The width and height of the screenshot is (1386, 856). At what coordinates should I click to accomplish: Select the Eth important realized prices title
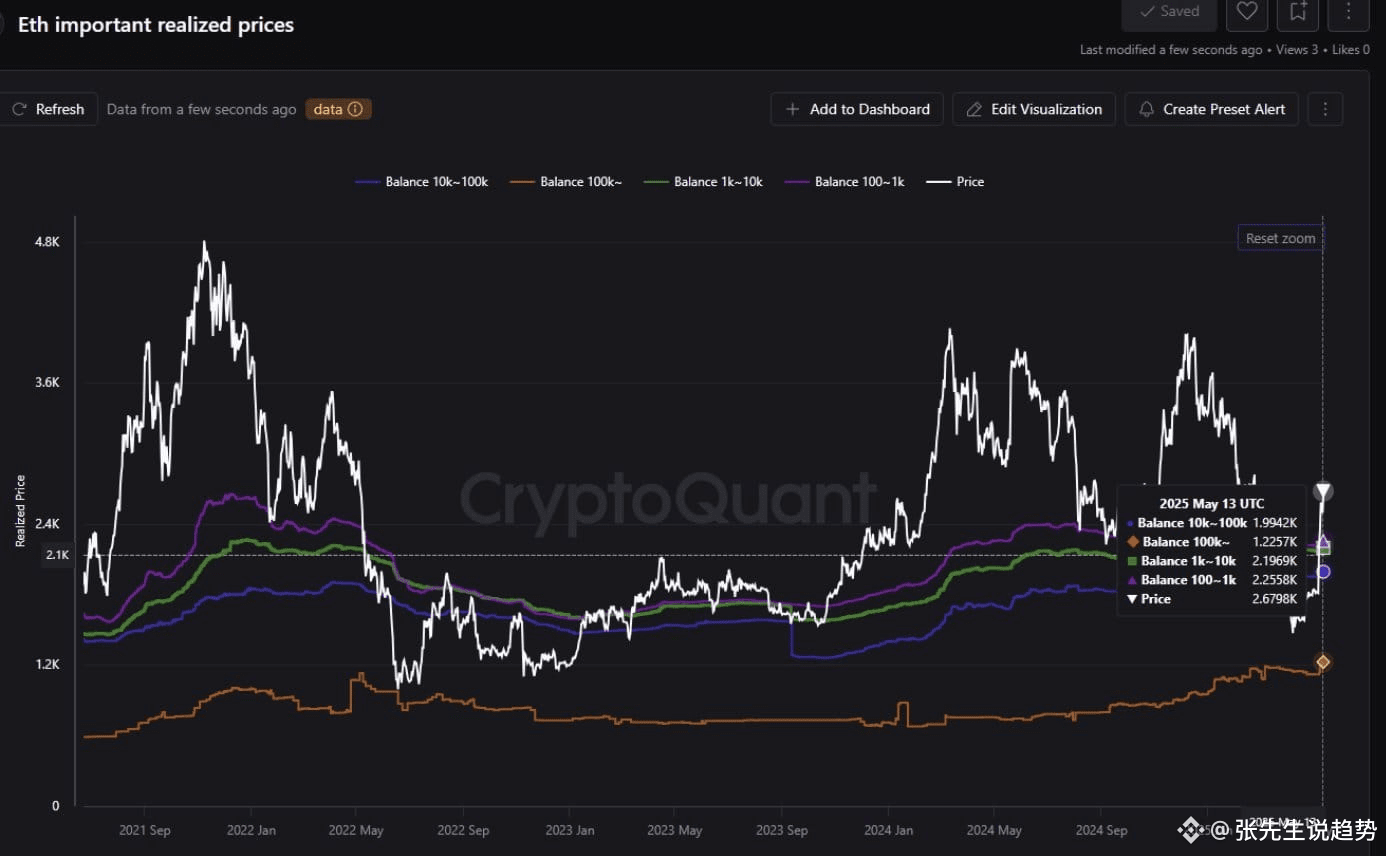point(155,24)
